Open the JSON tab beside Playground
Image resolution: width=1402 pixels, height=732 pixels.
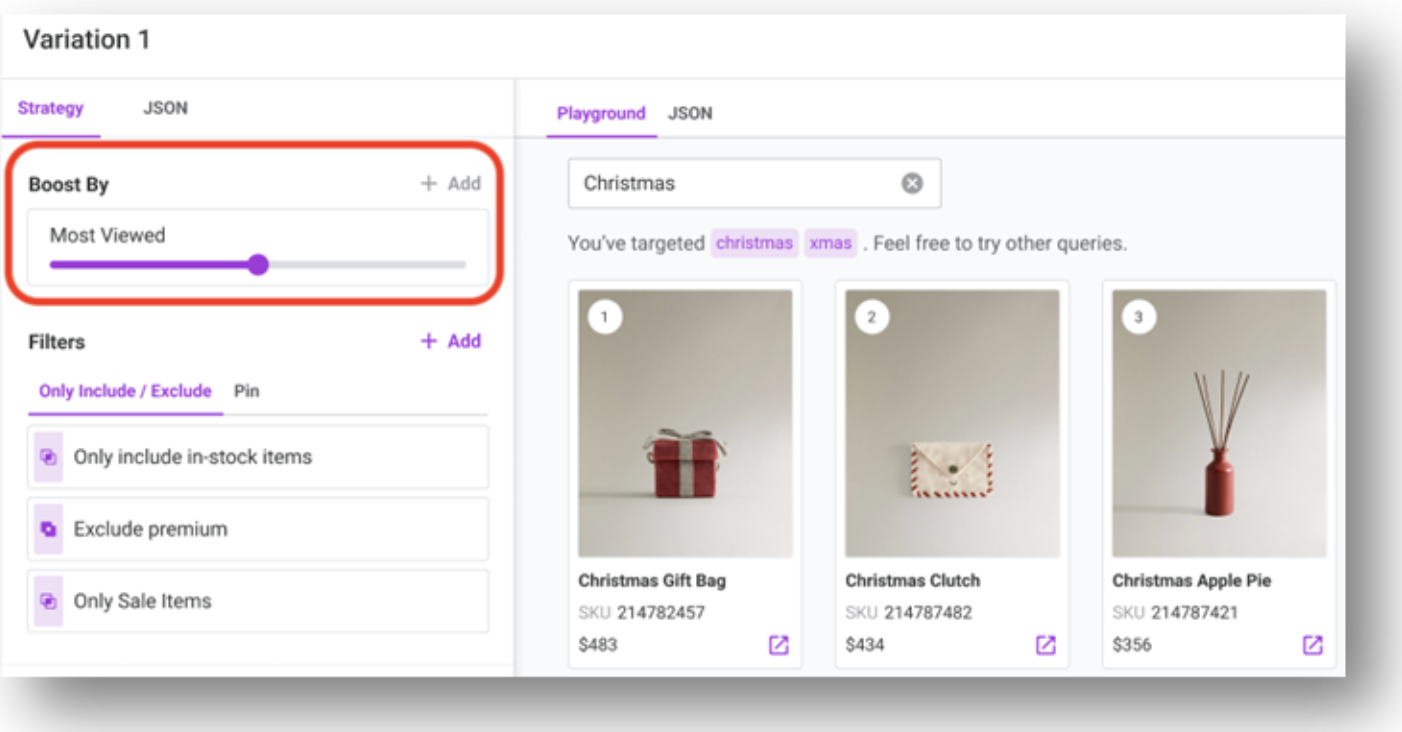click(690, 114)
